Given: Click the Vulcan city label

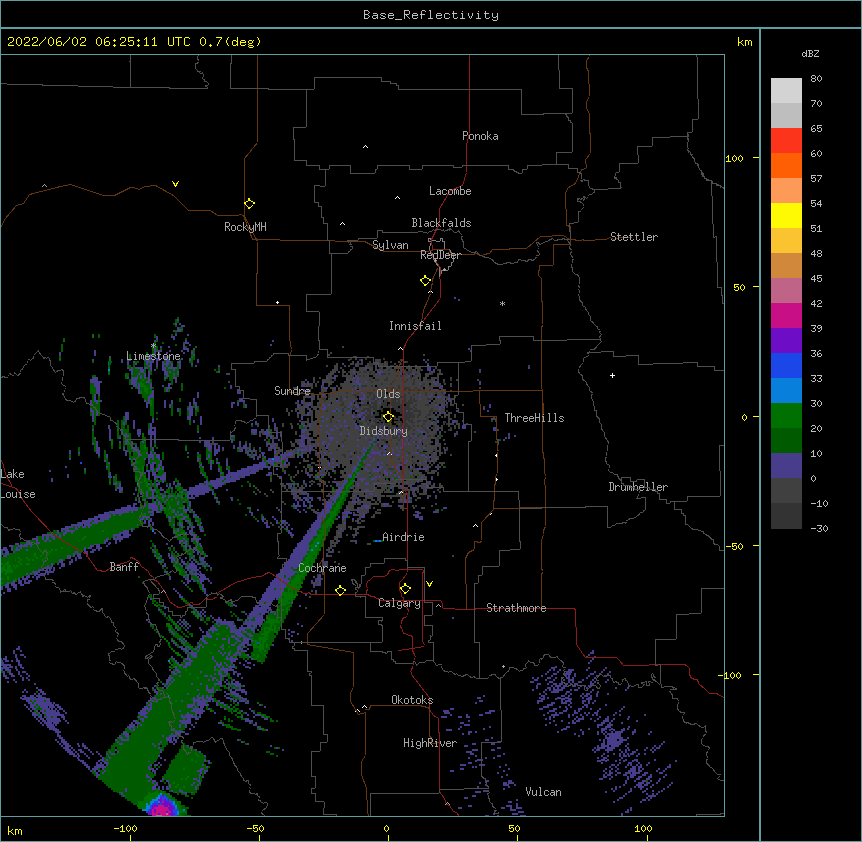Looking at the screenshot, I should pos(543,792).
